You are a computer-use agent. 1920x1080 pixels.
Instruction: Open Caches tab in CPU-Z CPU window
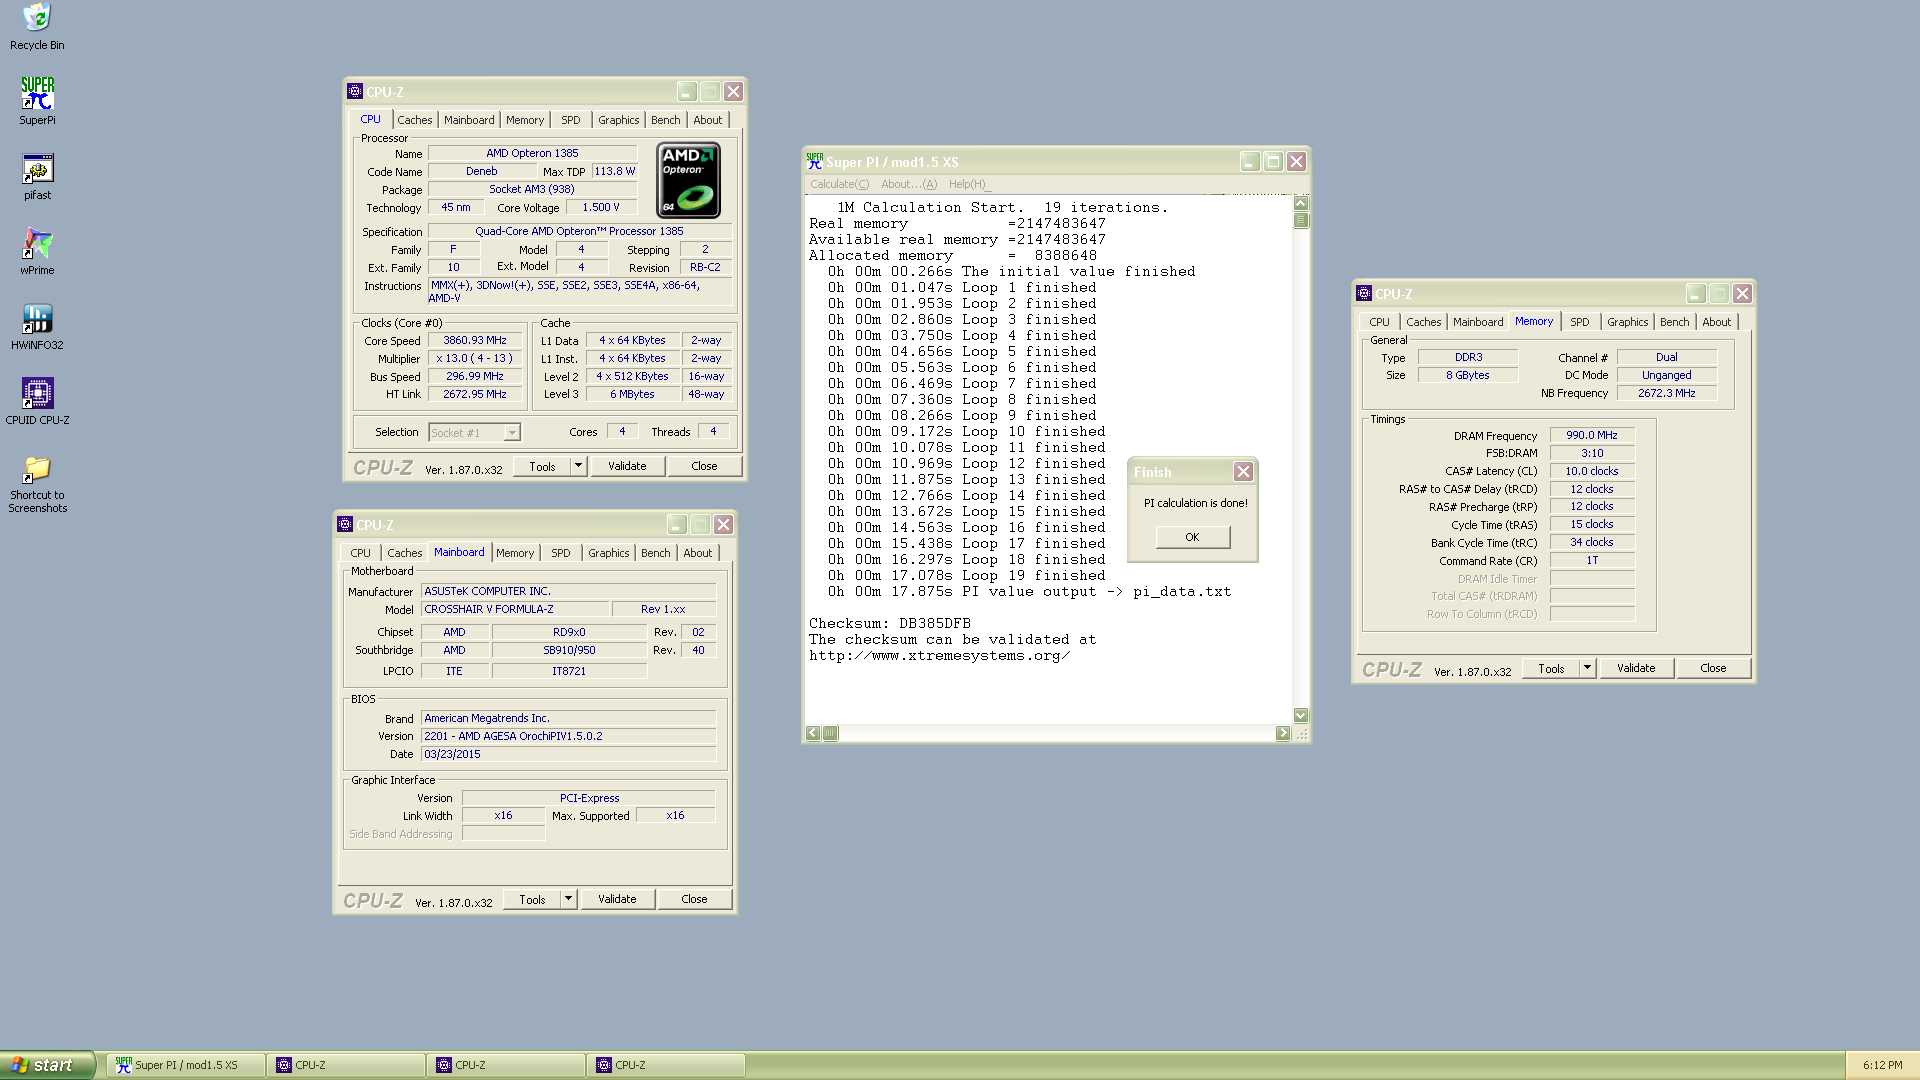click(414, 120)
